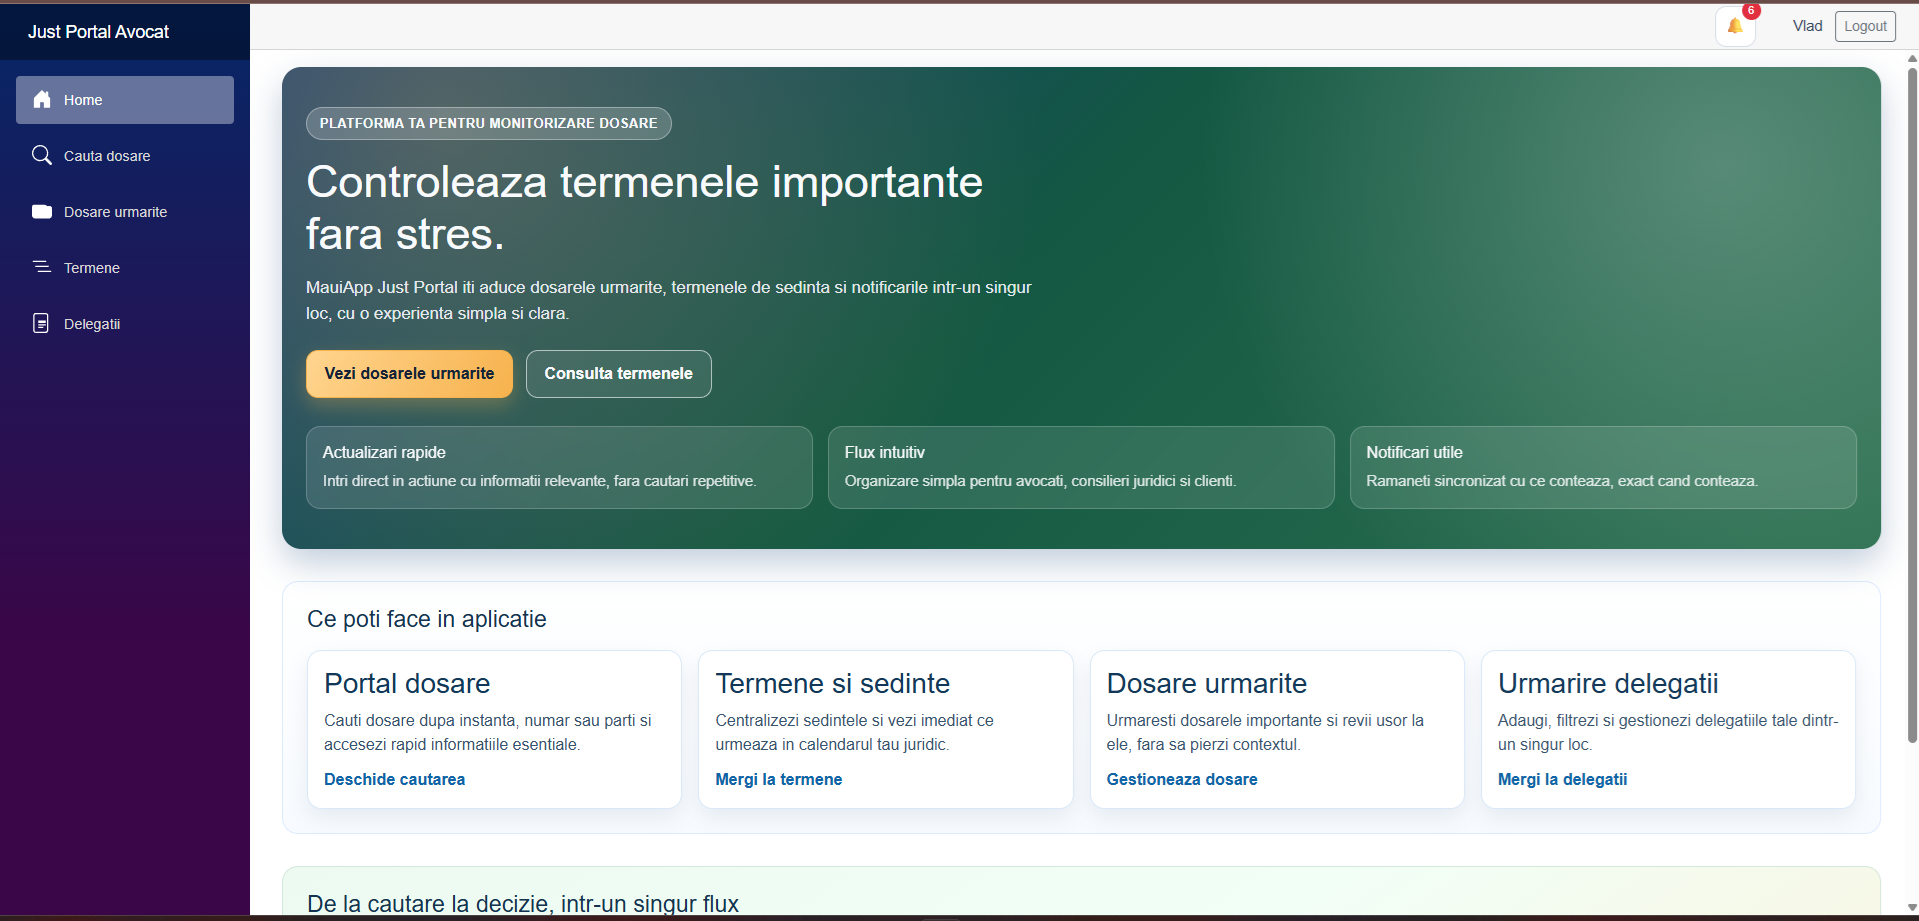Select the document icon next to Delegatii
Image resolution: width=1919 pixels, height=921 pixels.
click(41, 323)
